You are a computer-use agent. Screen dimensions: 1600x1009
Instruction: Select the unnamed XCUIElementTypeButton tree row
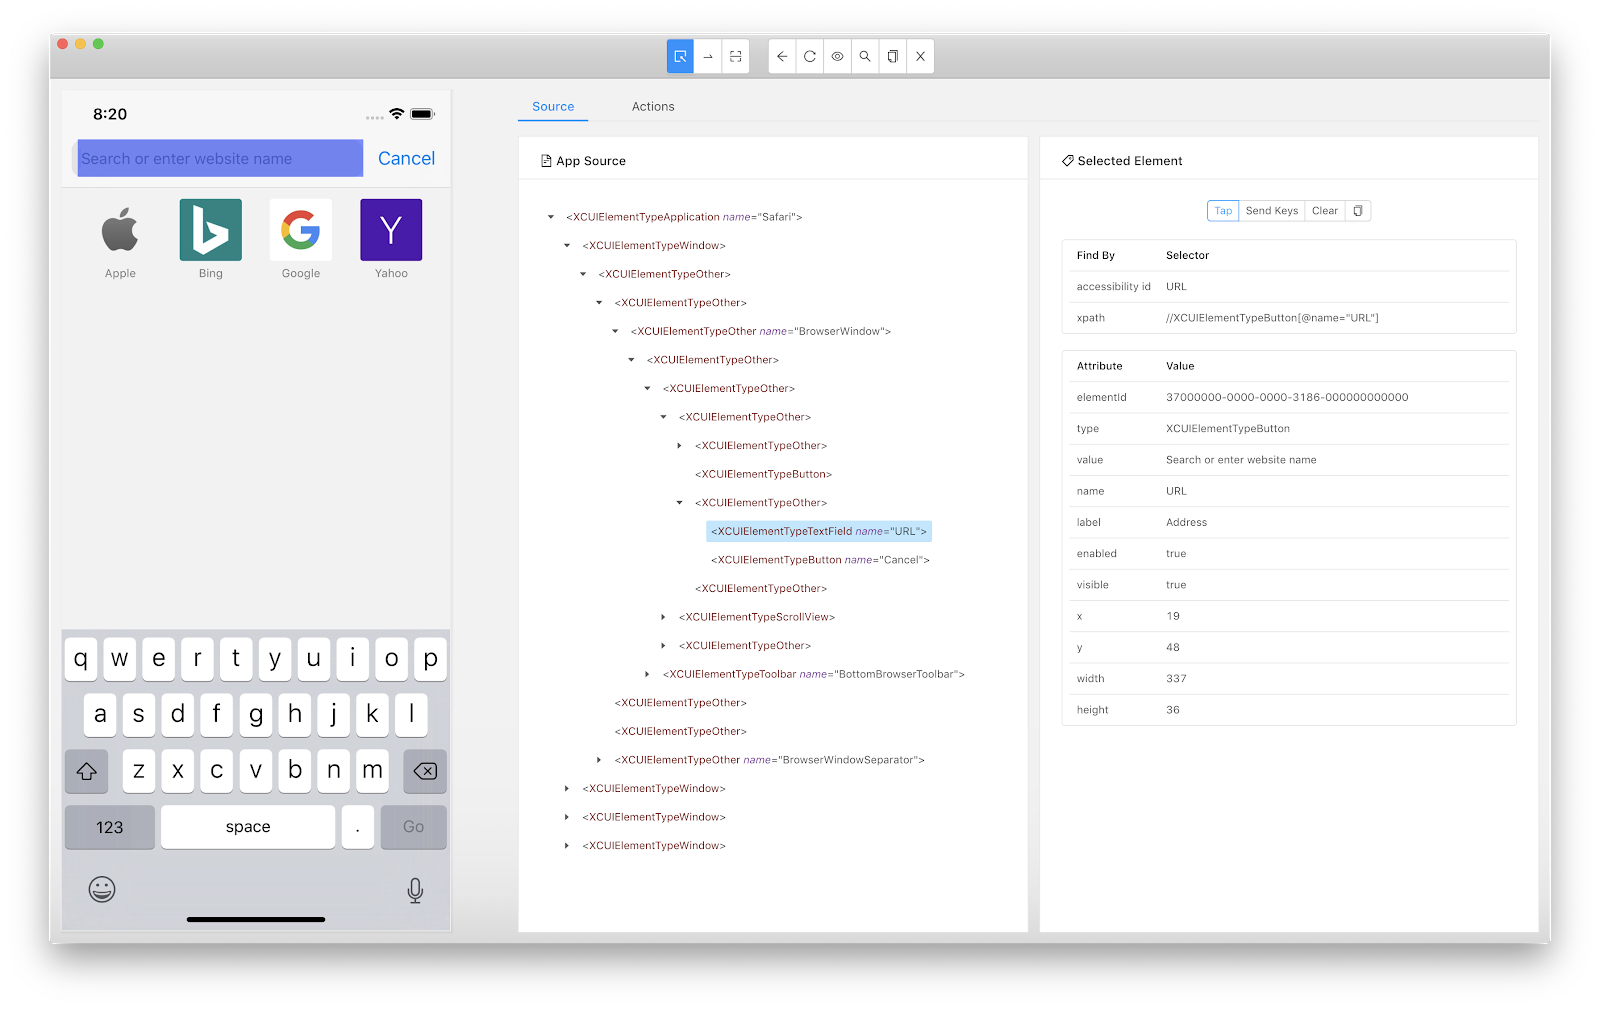tap(763, 474)
